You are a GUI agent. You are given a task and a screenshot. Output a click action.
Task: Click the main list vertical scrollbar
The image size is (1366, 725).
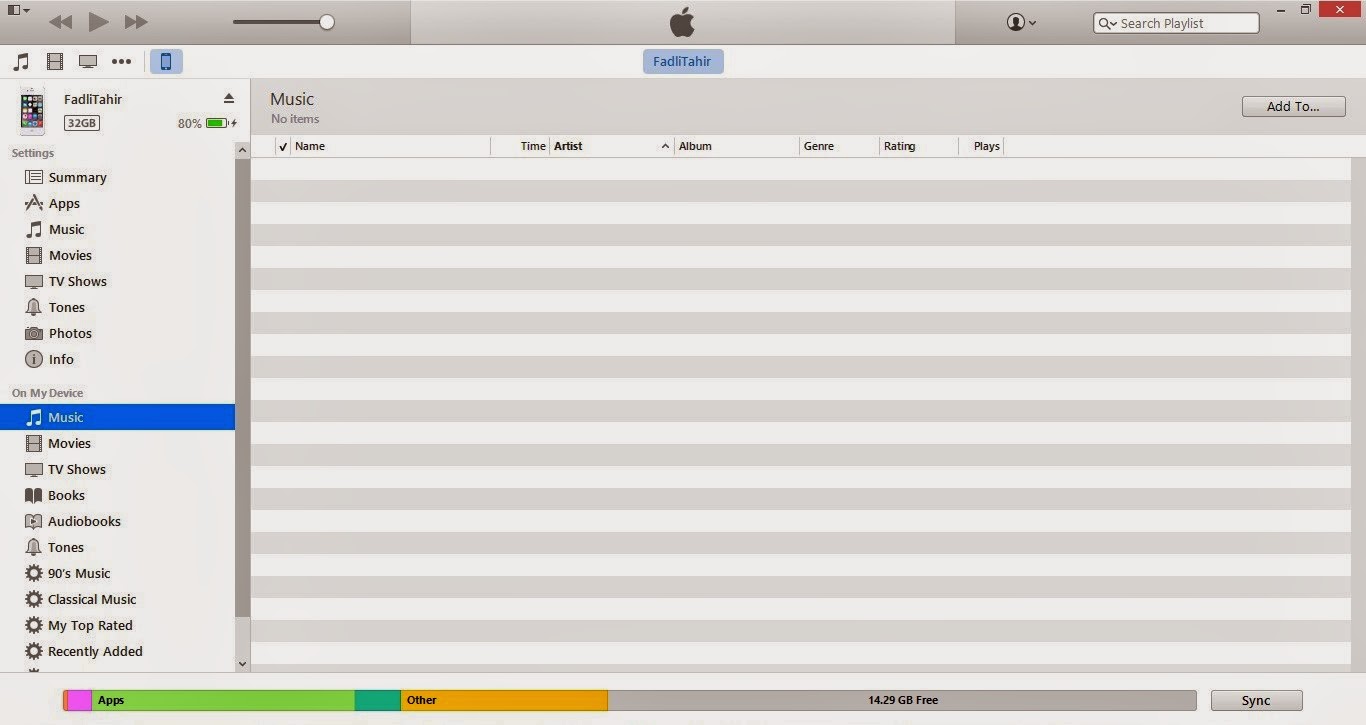(x=1358, y=414)
